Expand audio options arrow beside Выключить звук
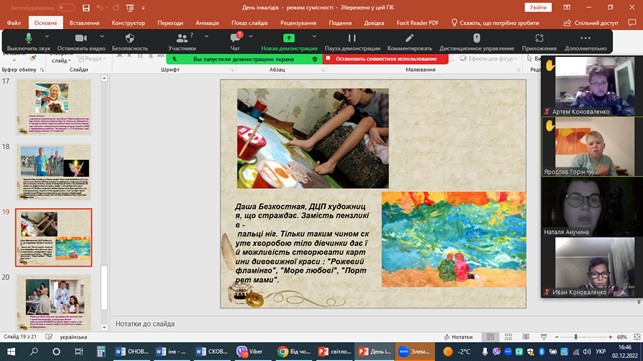643x361 pixels. (47, 37)
